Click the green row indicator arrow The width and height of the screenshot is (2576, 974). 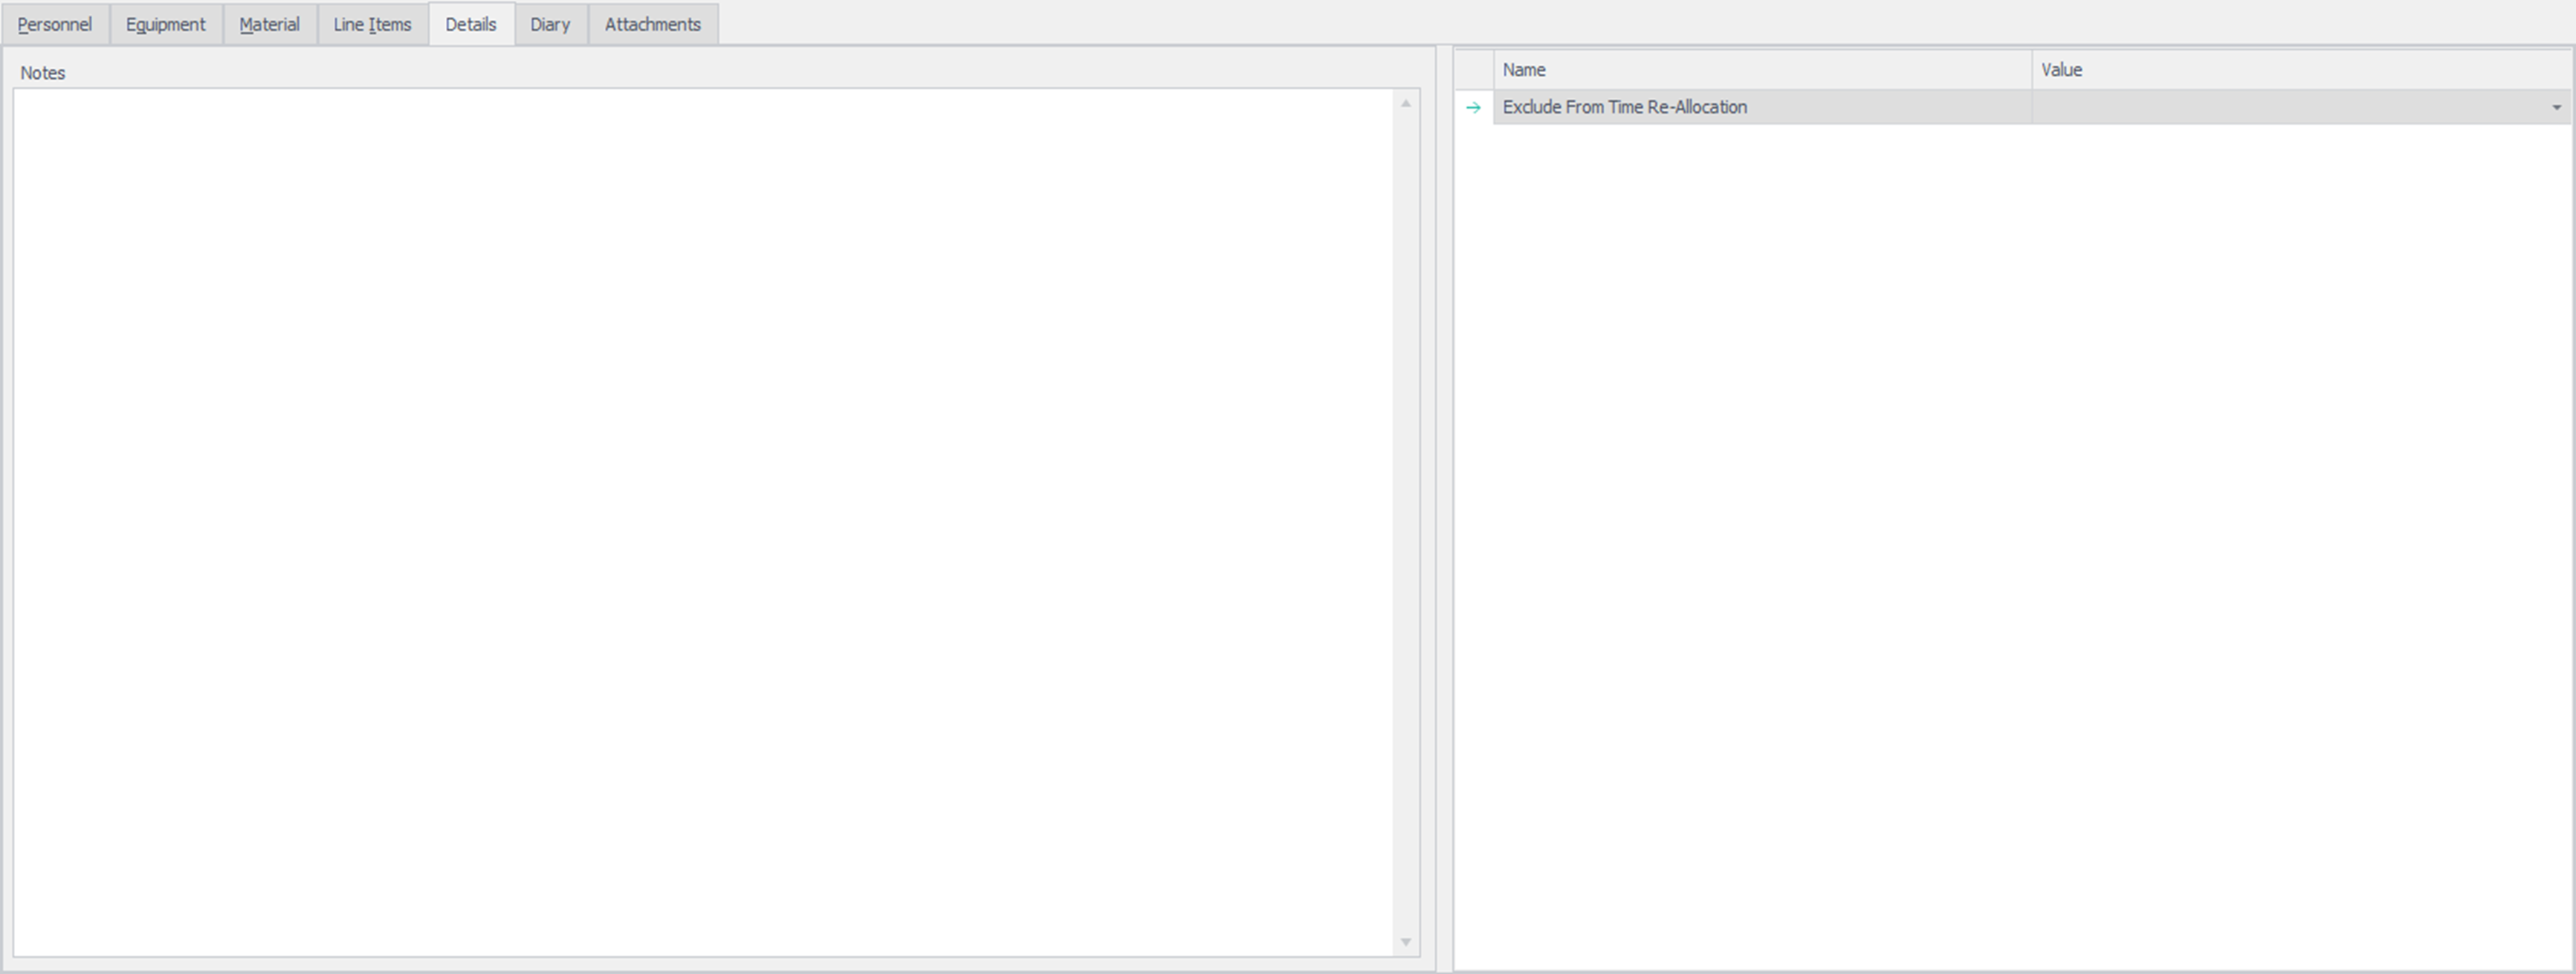tap(1473, 107)
